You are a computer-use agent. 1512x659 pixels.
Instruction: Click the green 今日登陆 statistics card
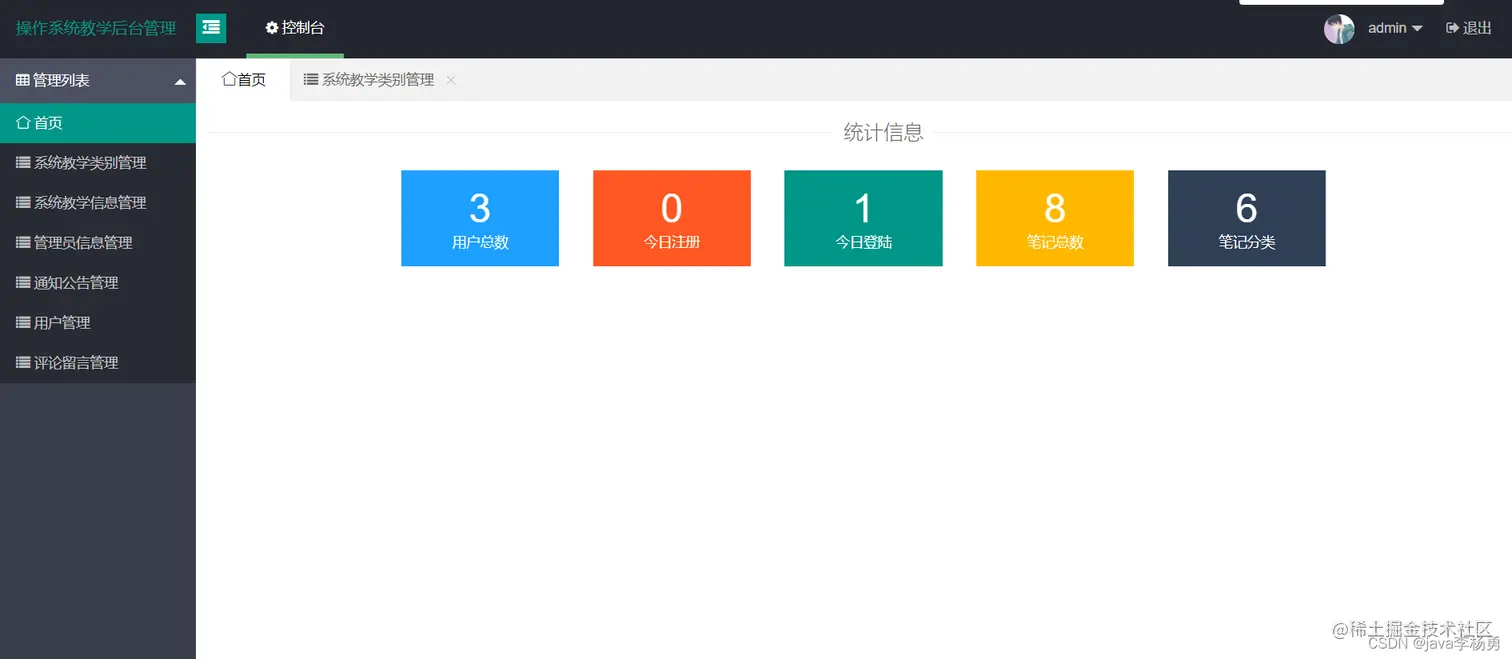click(x=863, y=218)
